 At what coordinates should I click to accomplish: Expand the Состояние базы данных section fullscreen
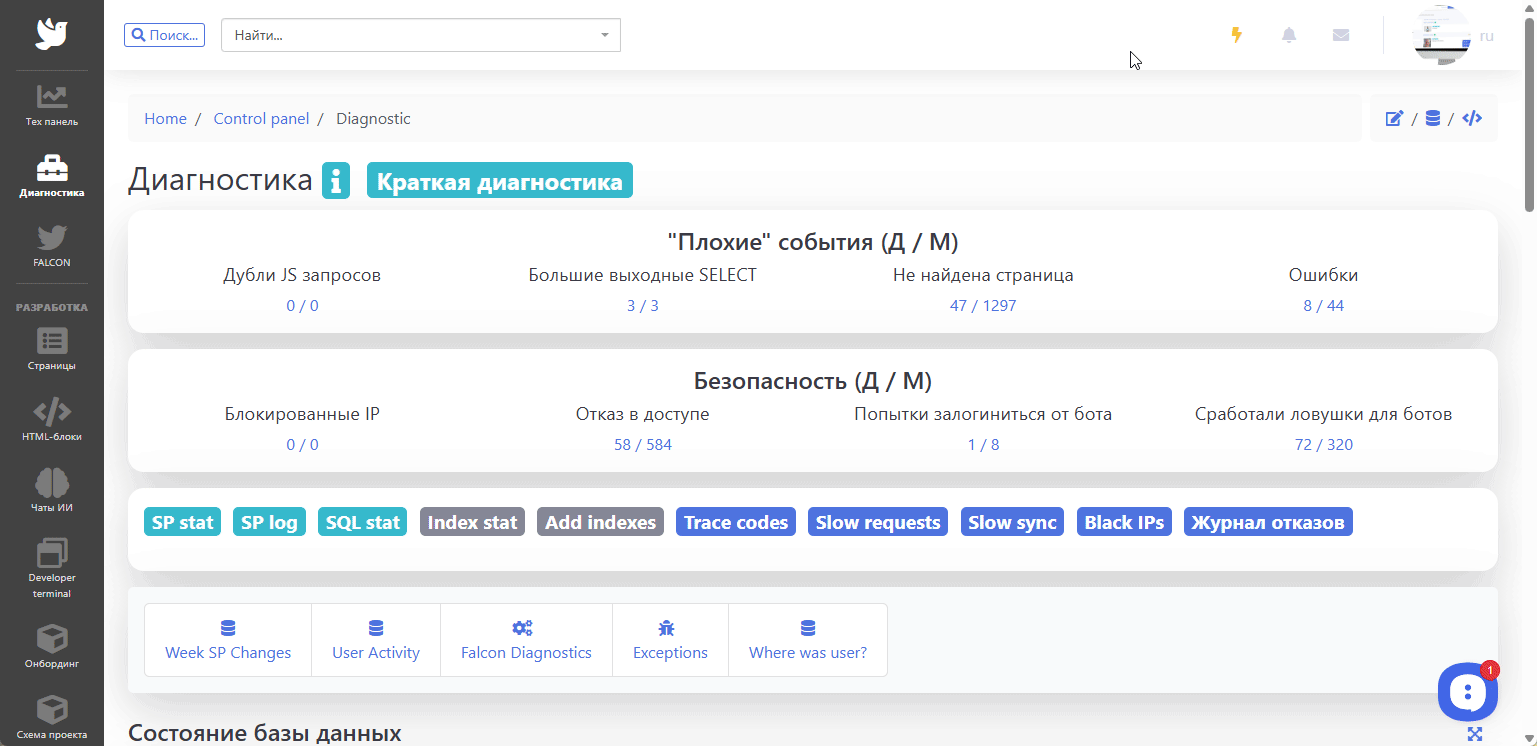point(1475,734)
